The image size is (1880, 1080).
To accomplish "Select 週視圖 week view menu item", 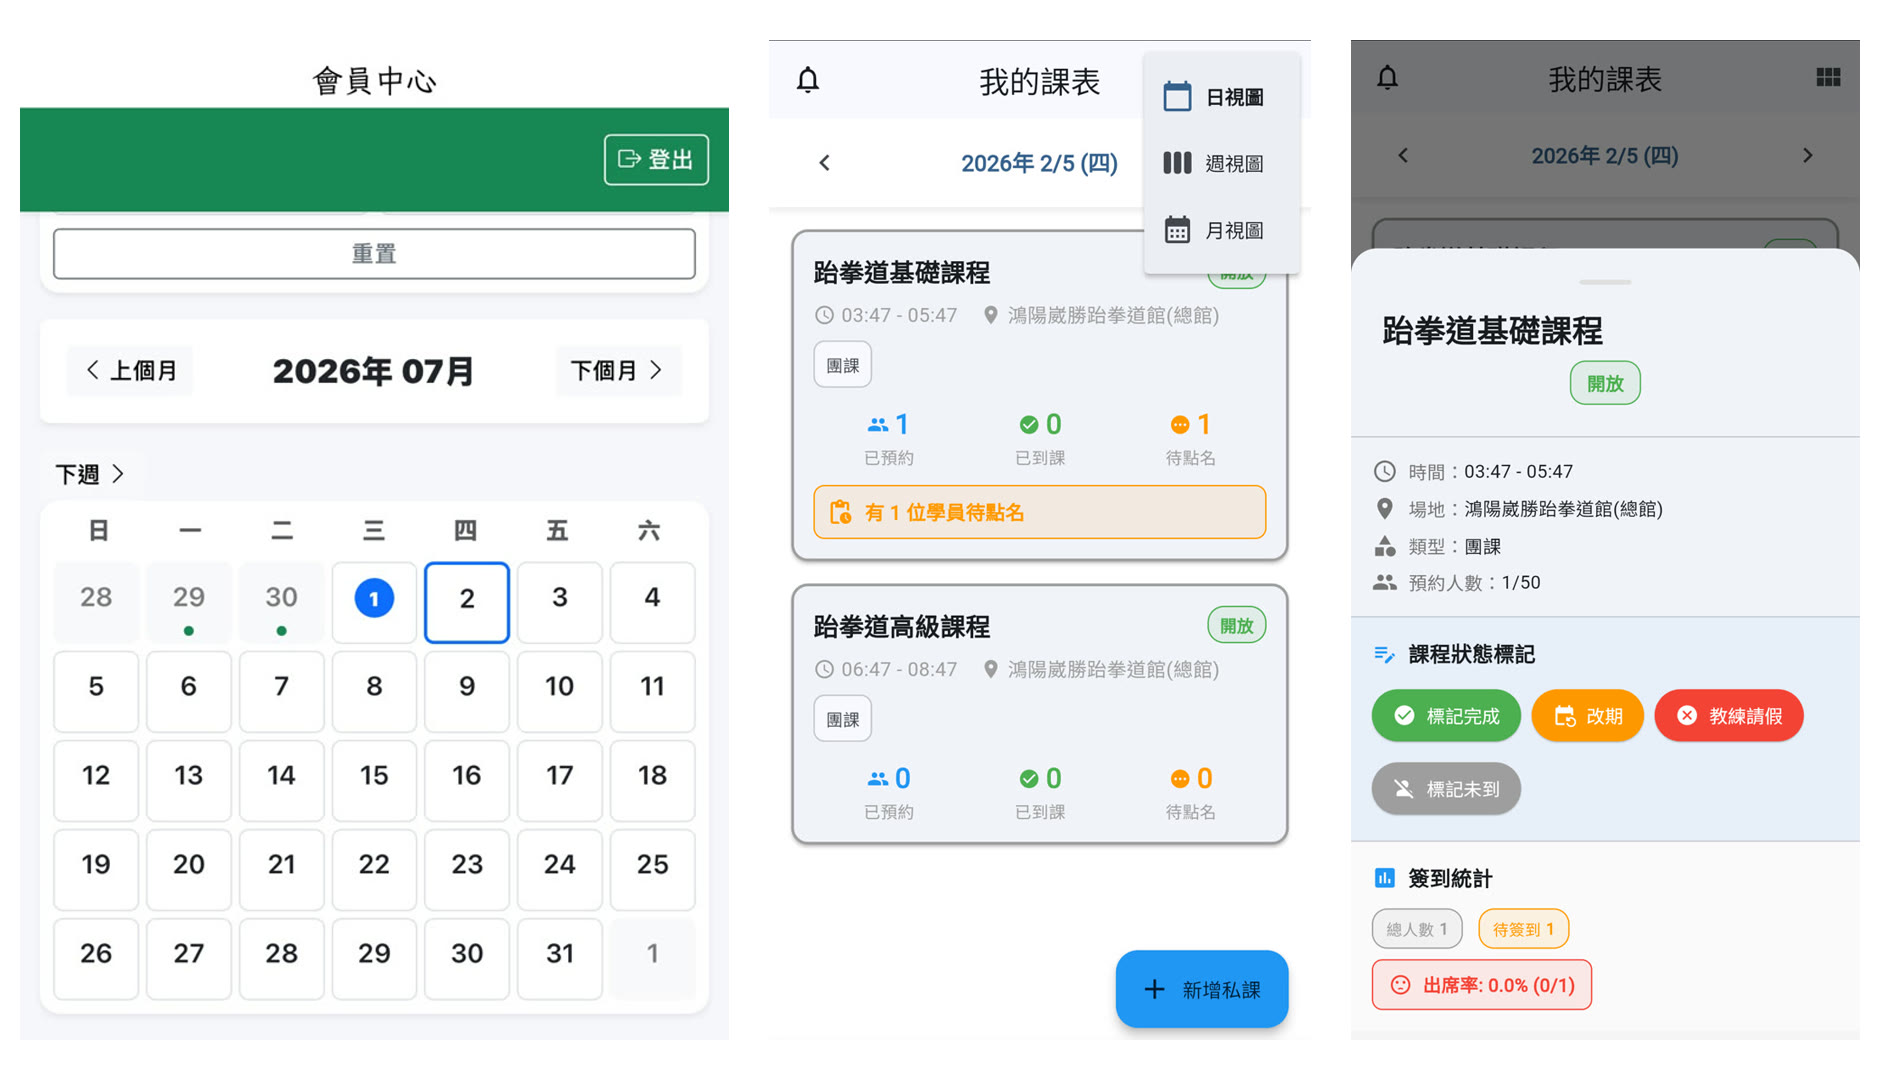I will pos(1221,163).
